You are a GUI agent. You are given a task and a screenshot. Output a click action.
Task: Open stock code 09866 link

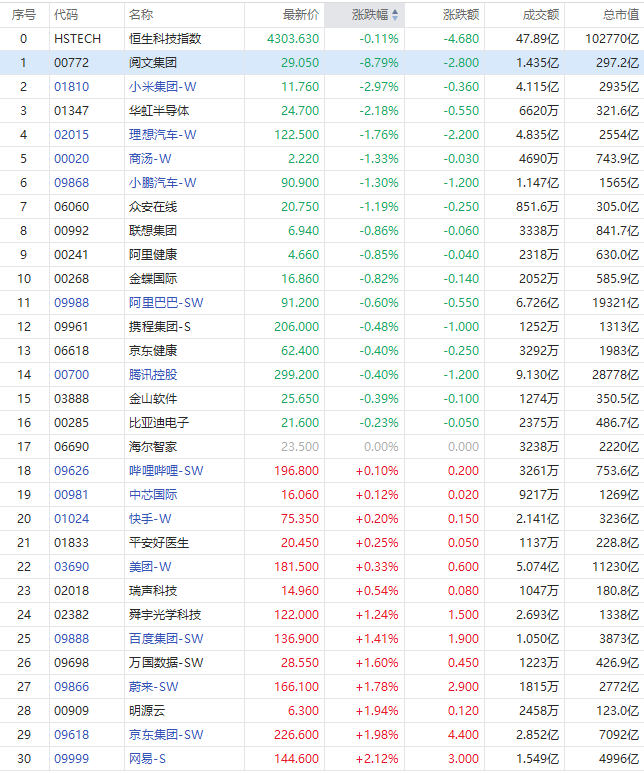[72, 687]
